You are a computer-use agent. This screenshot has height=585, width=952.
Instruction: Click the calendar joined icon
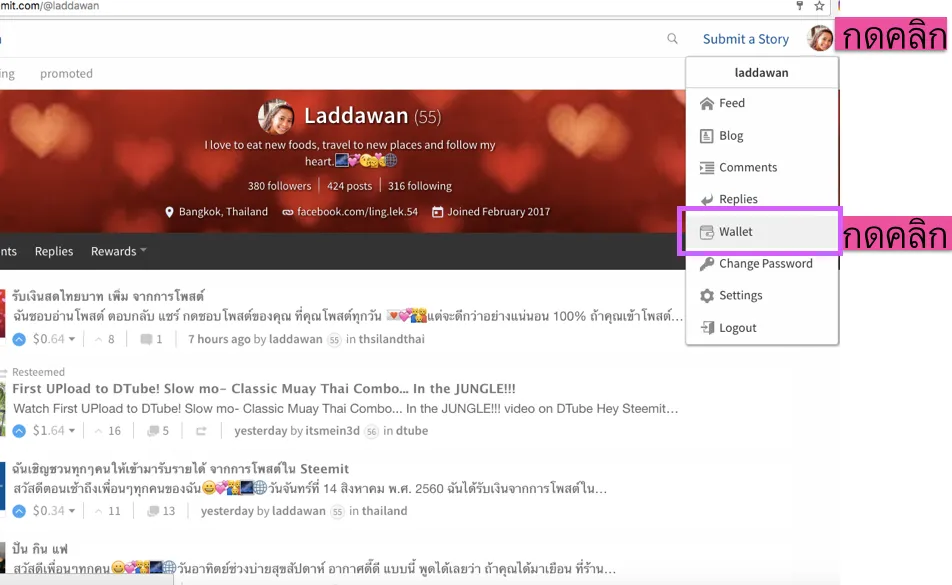[437, 212]
